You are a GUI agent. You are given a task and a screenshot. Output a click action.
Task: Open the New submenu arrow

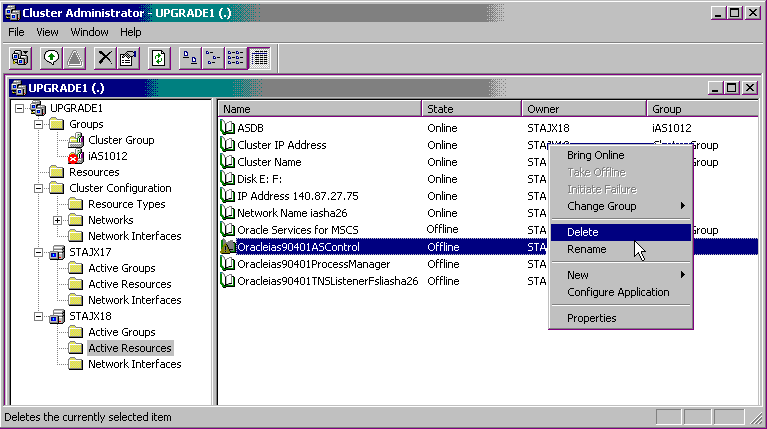point(682,275)
